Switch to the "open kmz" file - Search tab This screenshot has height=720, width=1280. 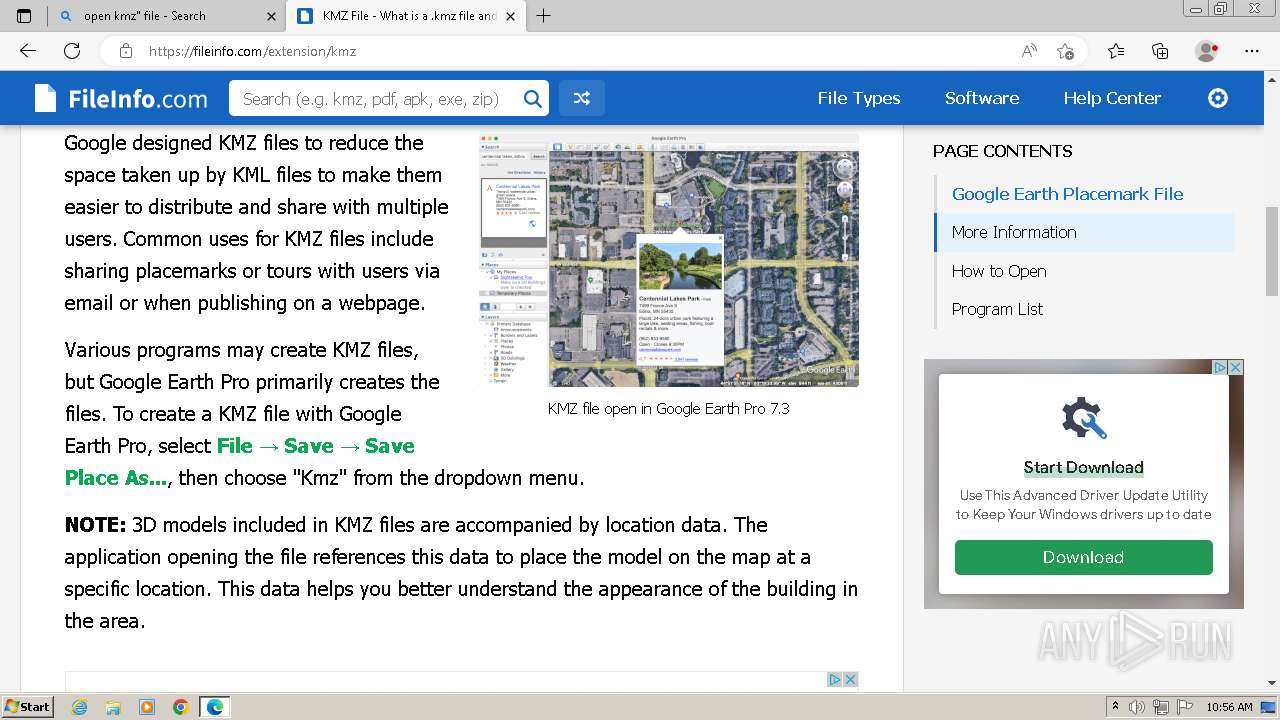167,16
